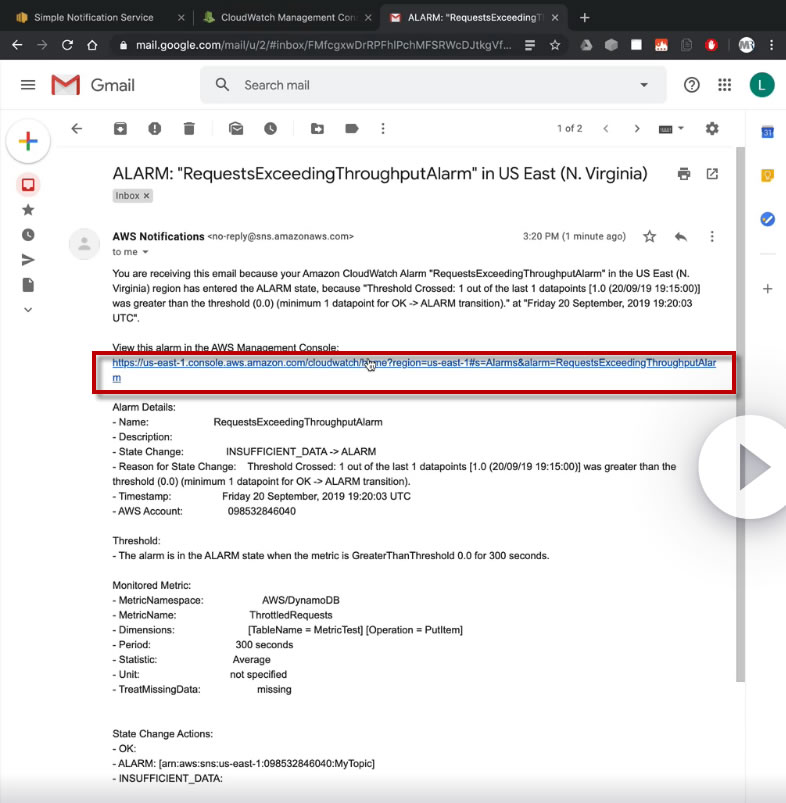
Task: Report this email as spam
Action: [x=155, y=129]
